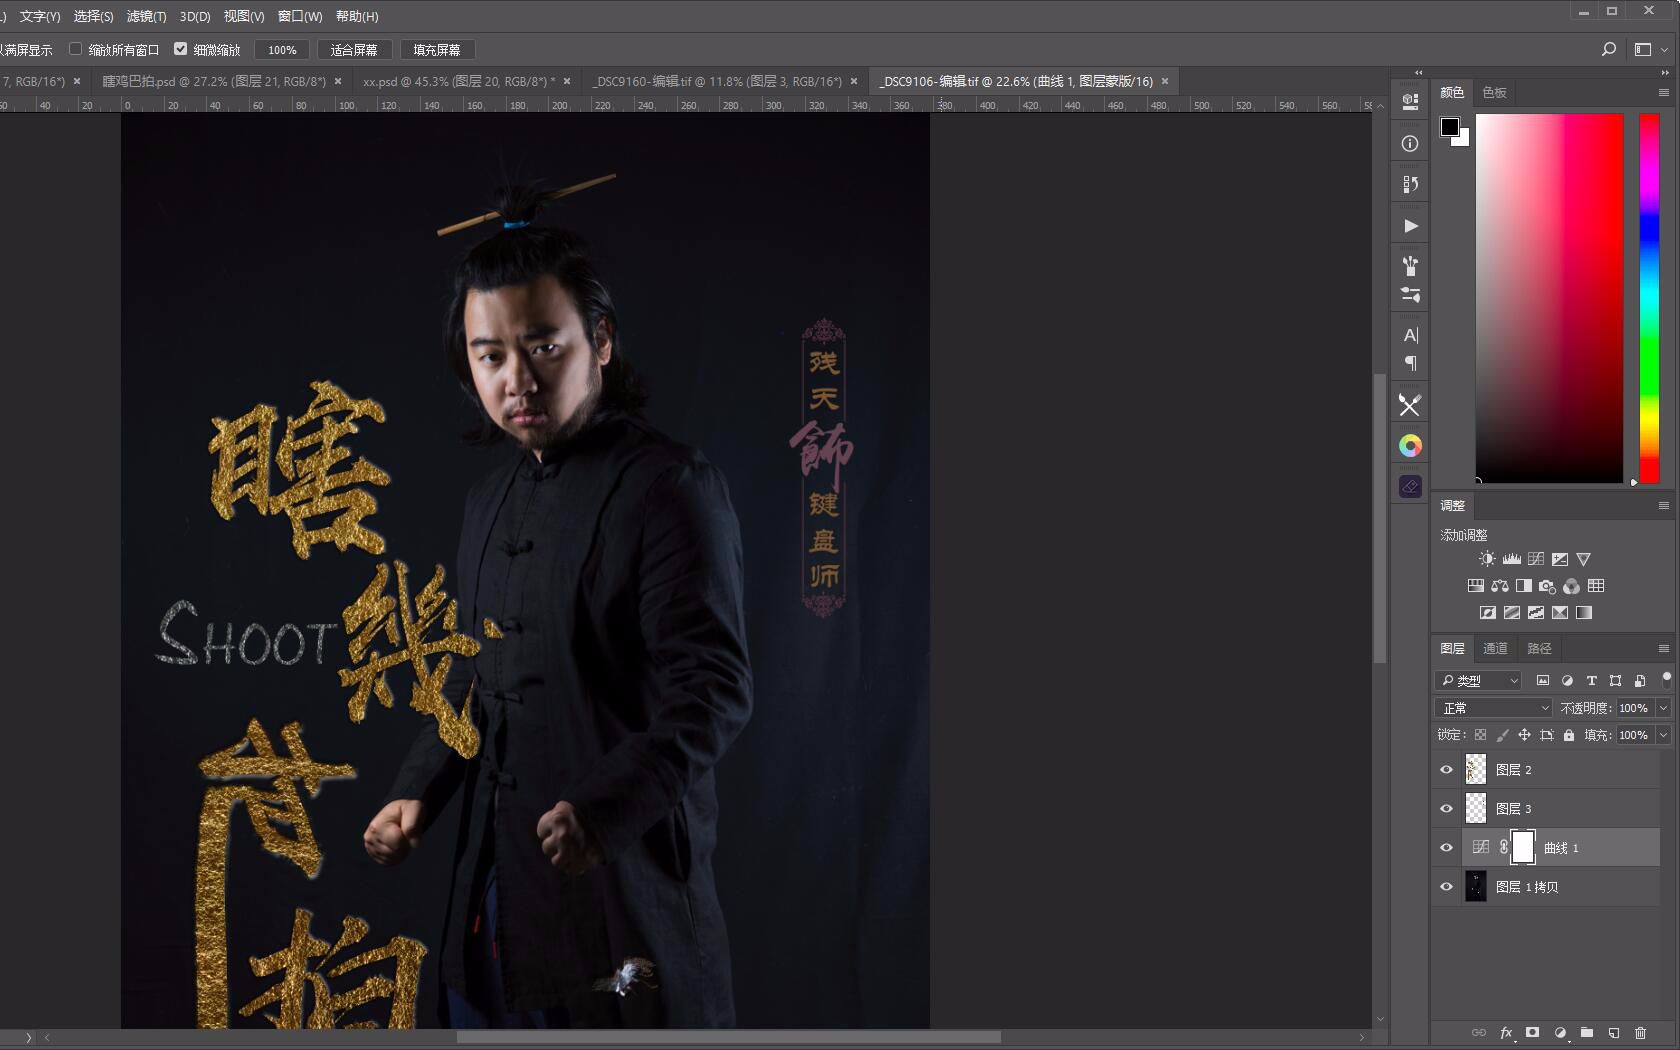Open the 正常 blend mode dropdown
The height and width of the screenshot is (1050, 1680).
[x=1491, y=707]
